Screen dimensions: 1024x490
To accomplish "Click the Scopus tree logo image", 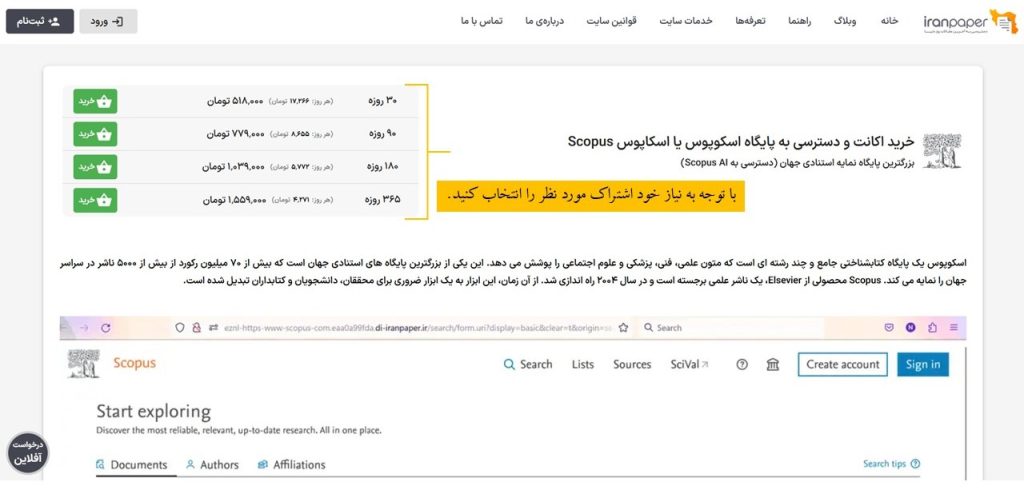I will coord(84,364).
